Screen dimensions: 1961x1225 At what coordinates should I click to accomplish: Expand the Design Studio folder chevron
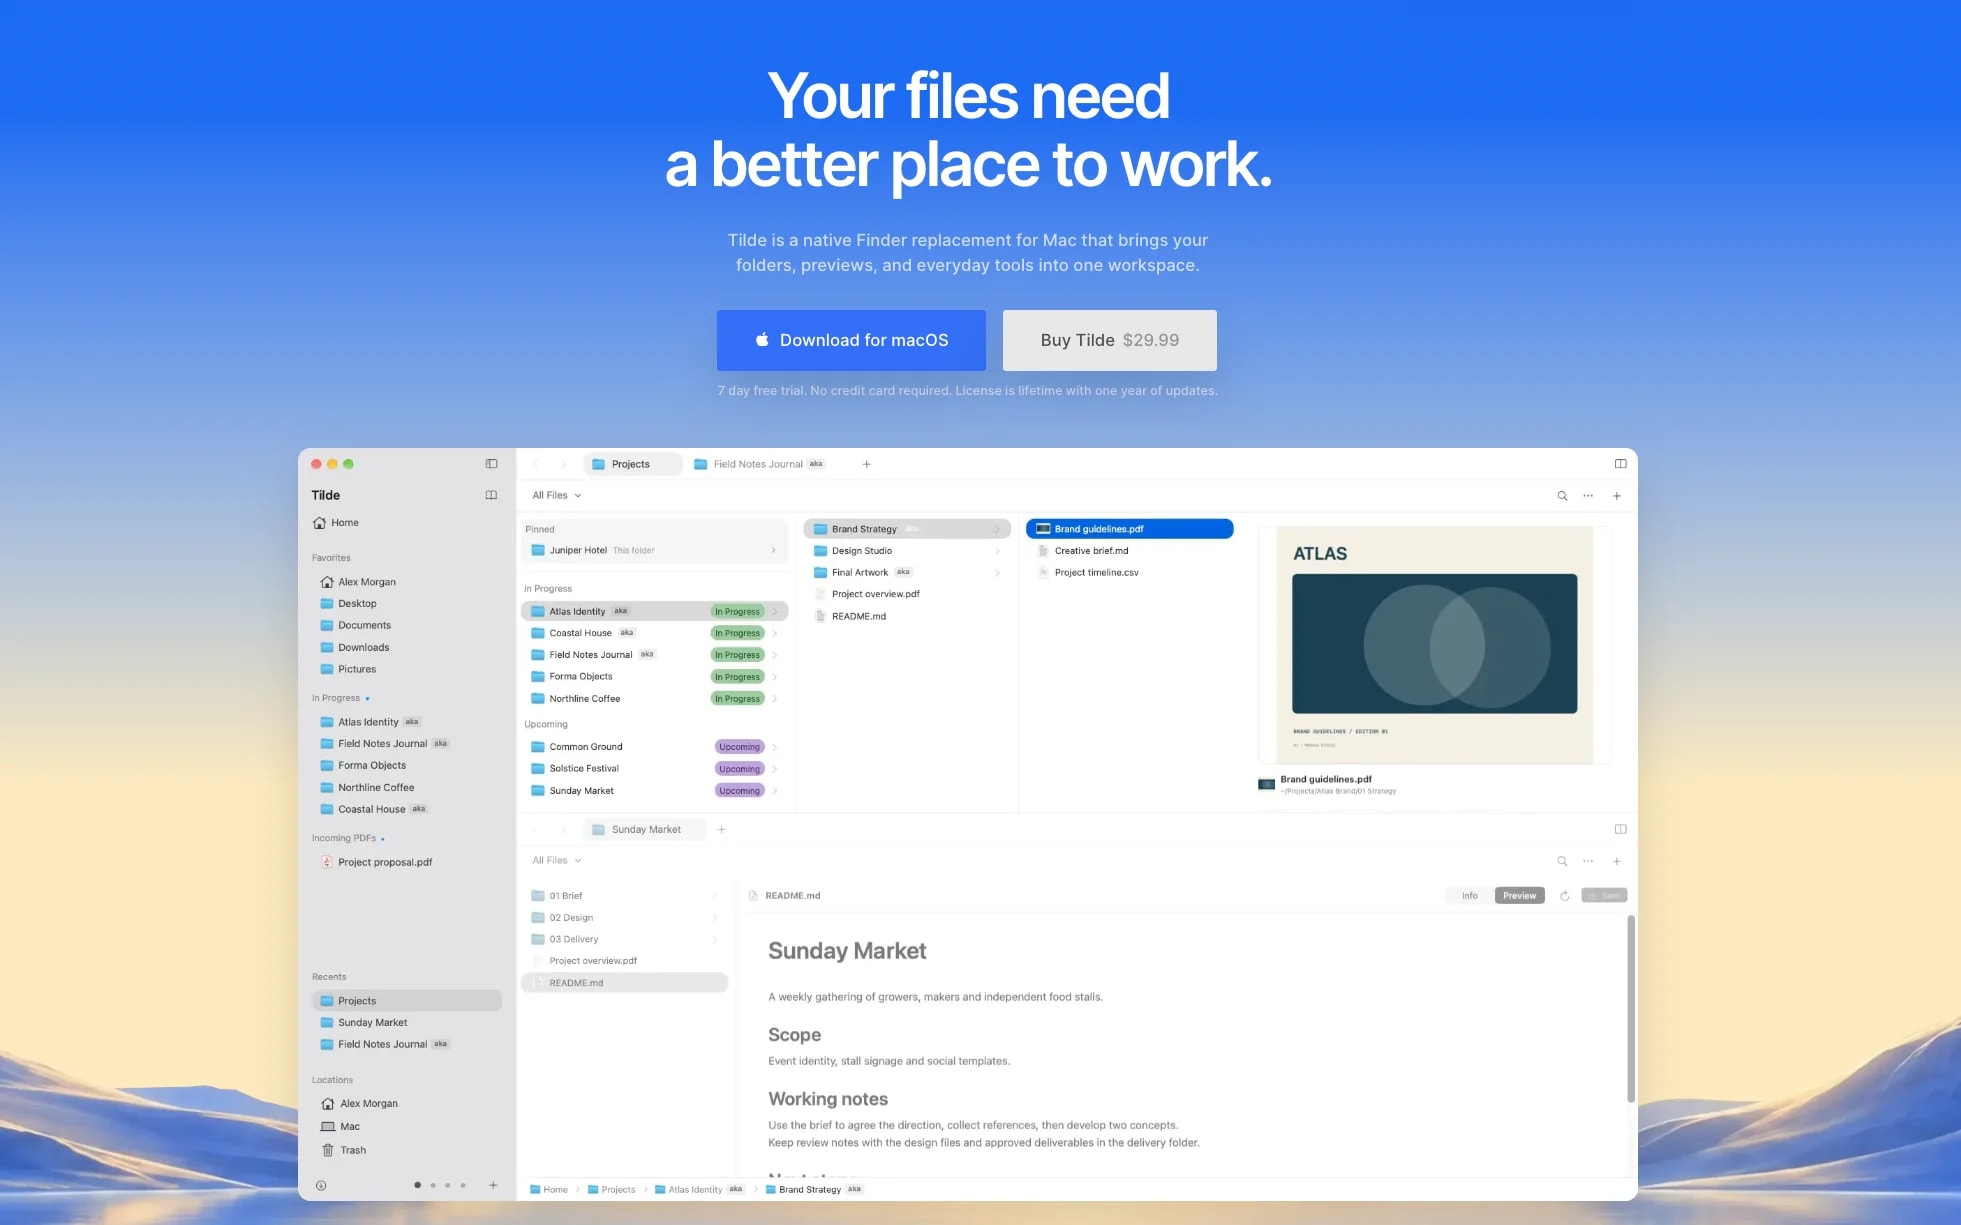click(x=996, y=551)
